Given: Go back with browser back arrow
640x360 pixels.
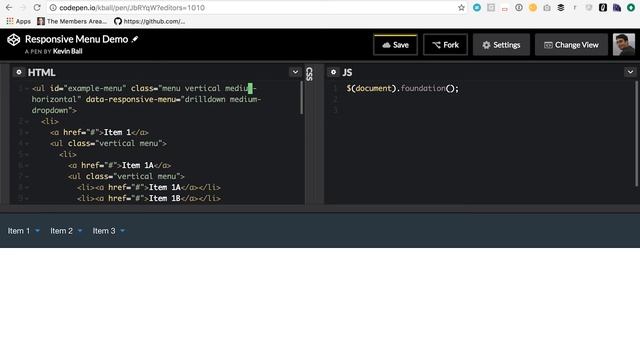Looking at the screenshot, I should coord(9,8).
